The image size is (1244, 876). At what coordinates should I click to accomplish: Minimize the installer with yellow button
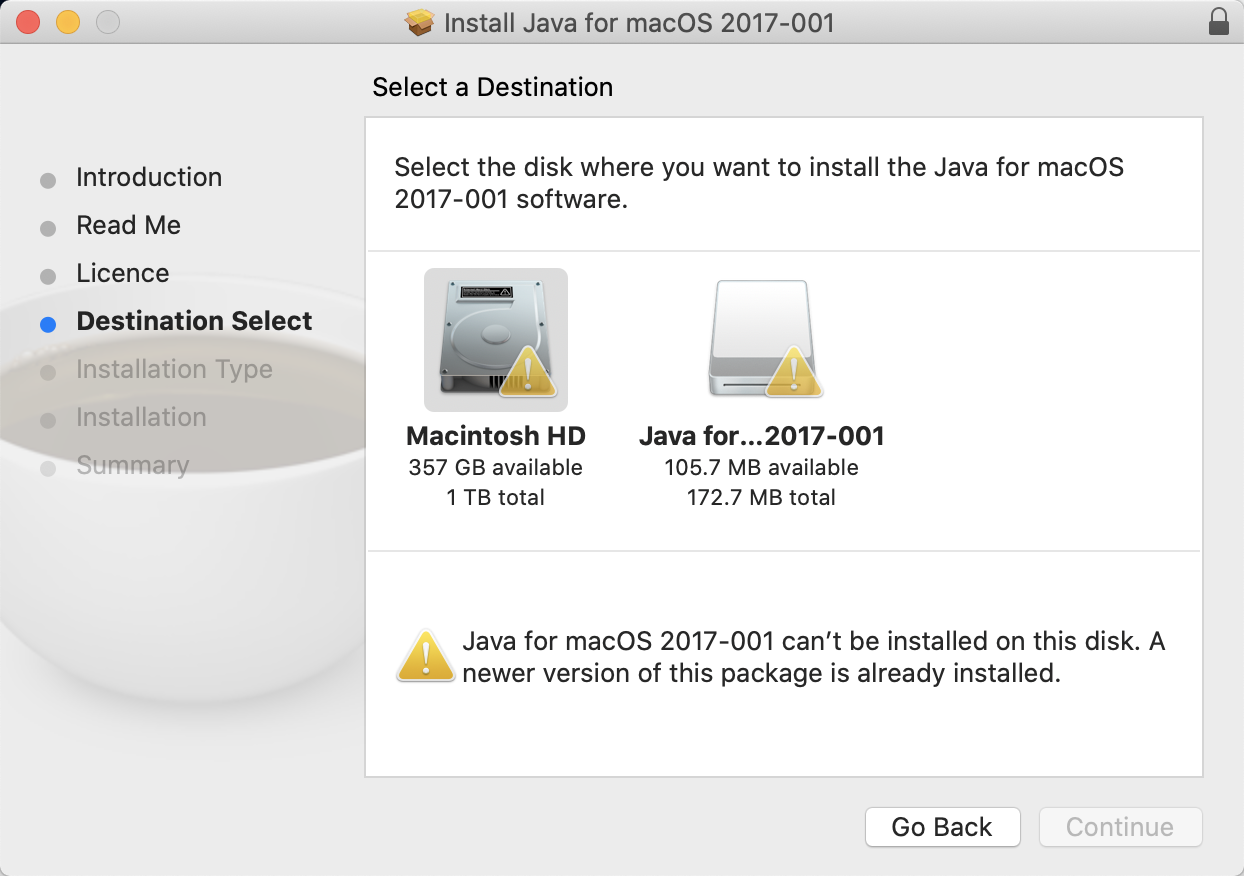pos(67,22)
